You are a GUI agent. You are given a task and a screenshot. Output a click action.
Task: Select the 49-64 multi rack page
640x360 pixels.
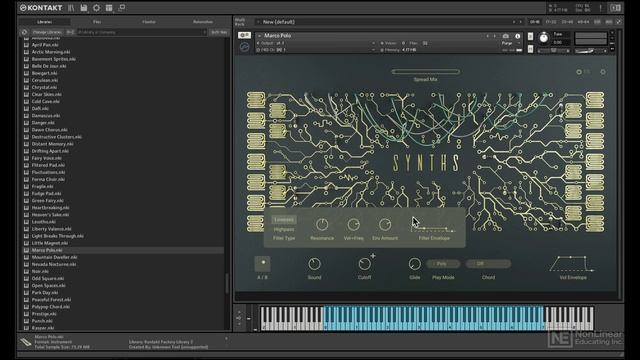click(583, 22)
